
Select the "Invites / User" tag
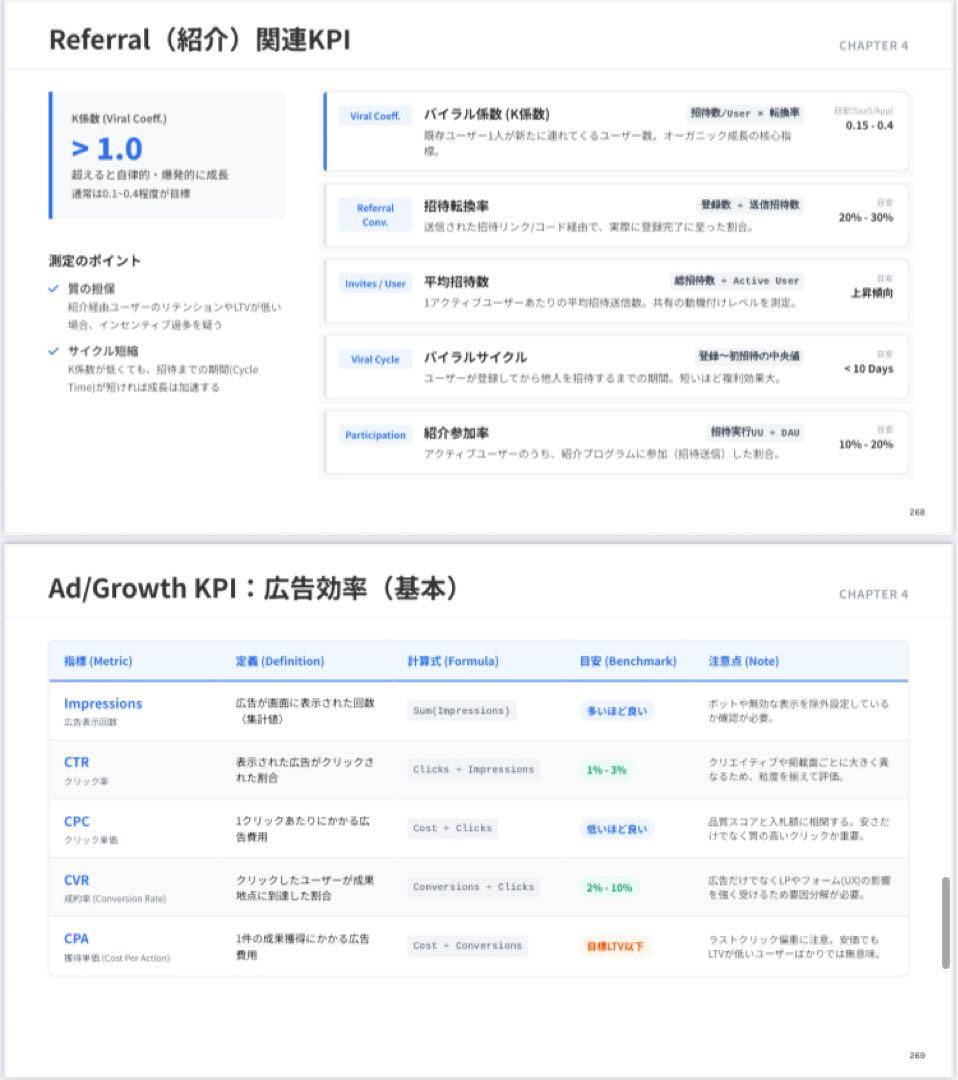tap(375, 284)
